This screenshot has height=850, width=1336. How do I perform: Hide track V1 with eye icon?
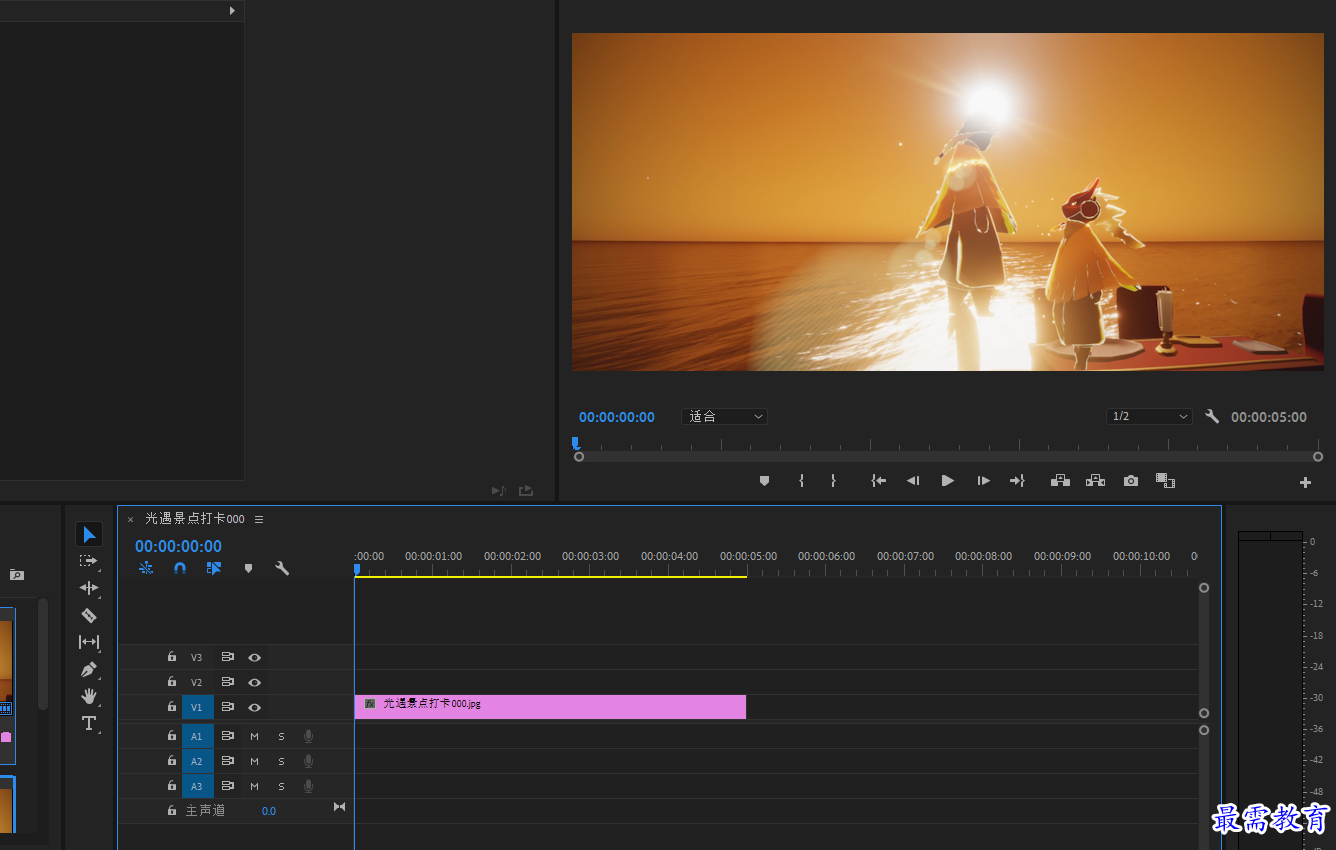click(255, 707)
